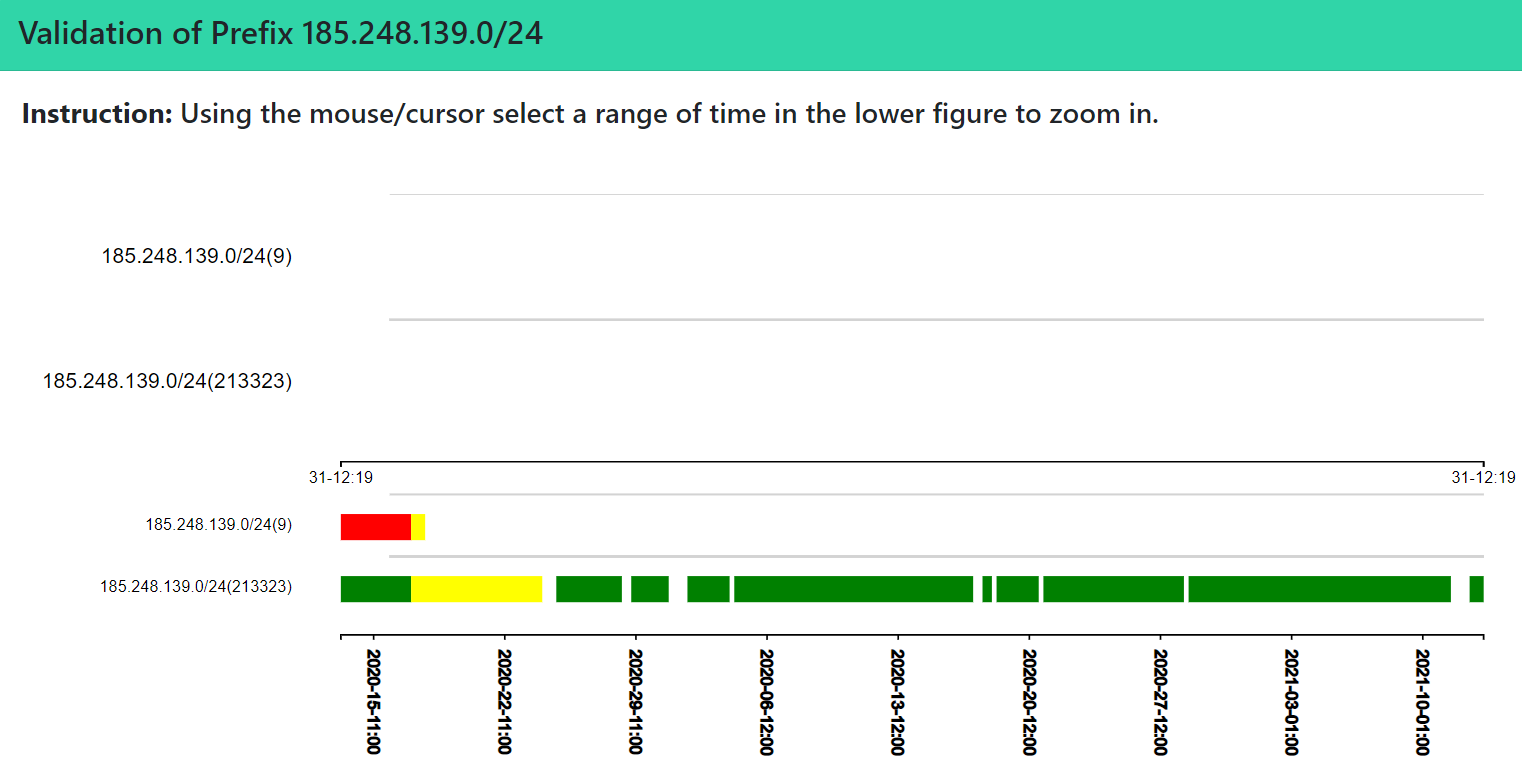Click the 2020-22-11:00 axis label
This screenshot has width=1522, height=761.
coord(505,701)
